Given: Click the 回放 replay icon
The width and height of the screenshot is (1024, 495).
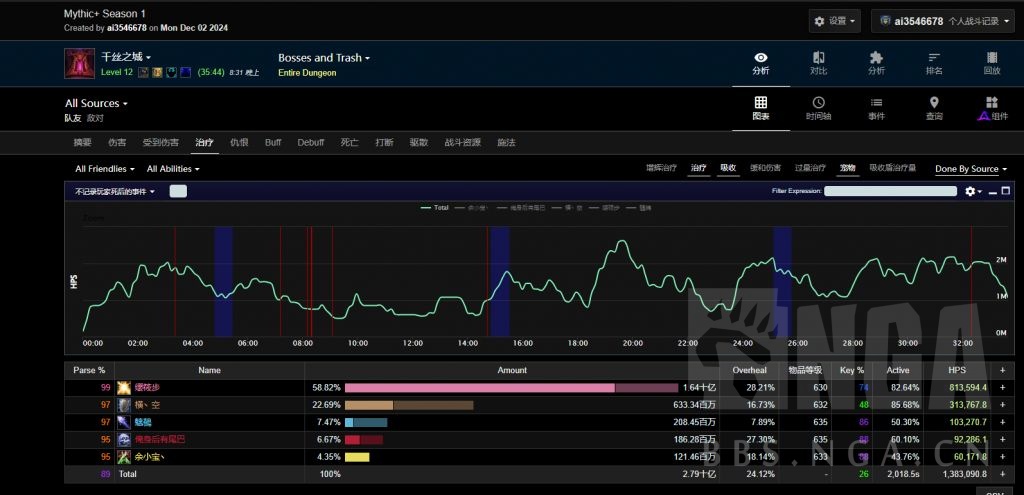Looking at the screenshot, I should (991, 58).
